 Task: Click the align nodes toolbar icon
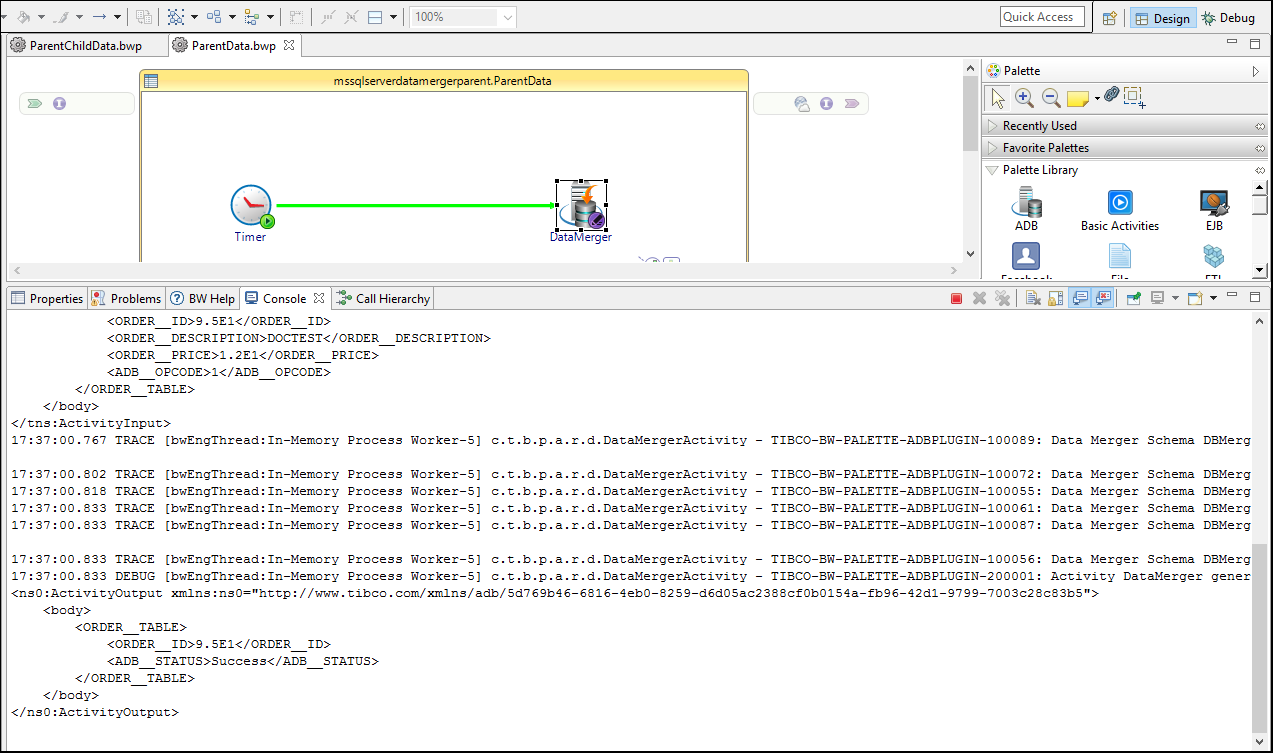[x=214, y=17]
